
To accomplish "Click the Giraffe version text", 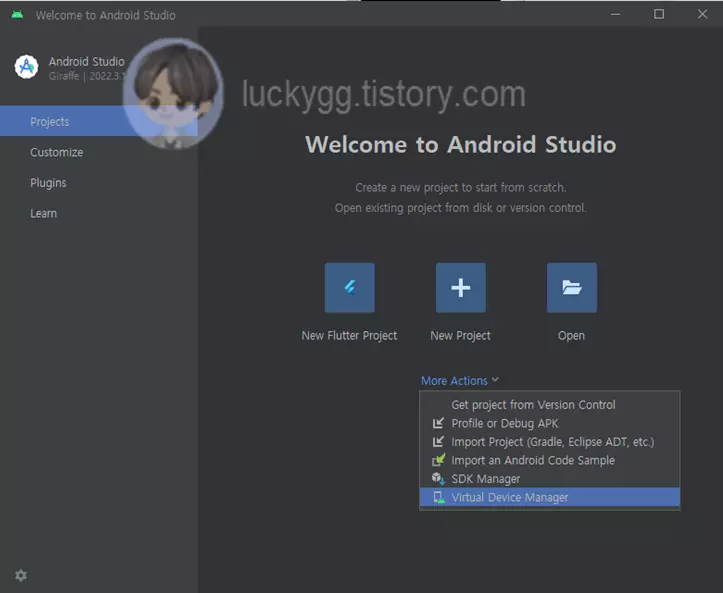I will (x=86, y=76).
